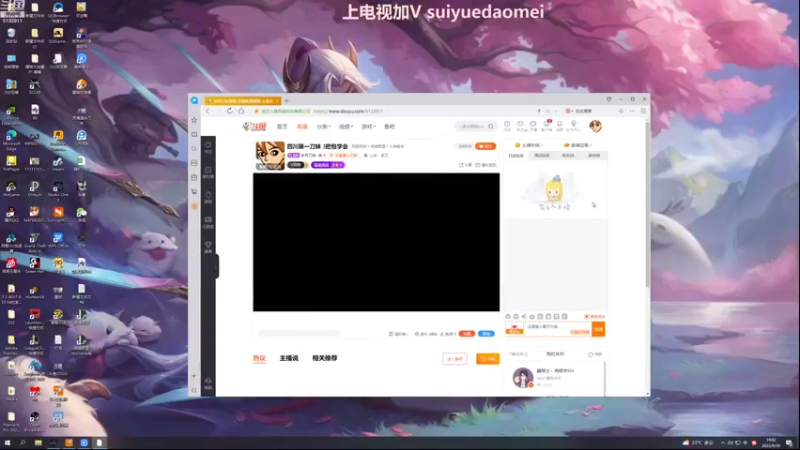Open the WeGame desktop shortcut

11,189
